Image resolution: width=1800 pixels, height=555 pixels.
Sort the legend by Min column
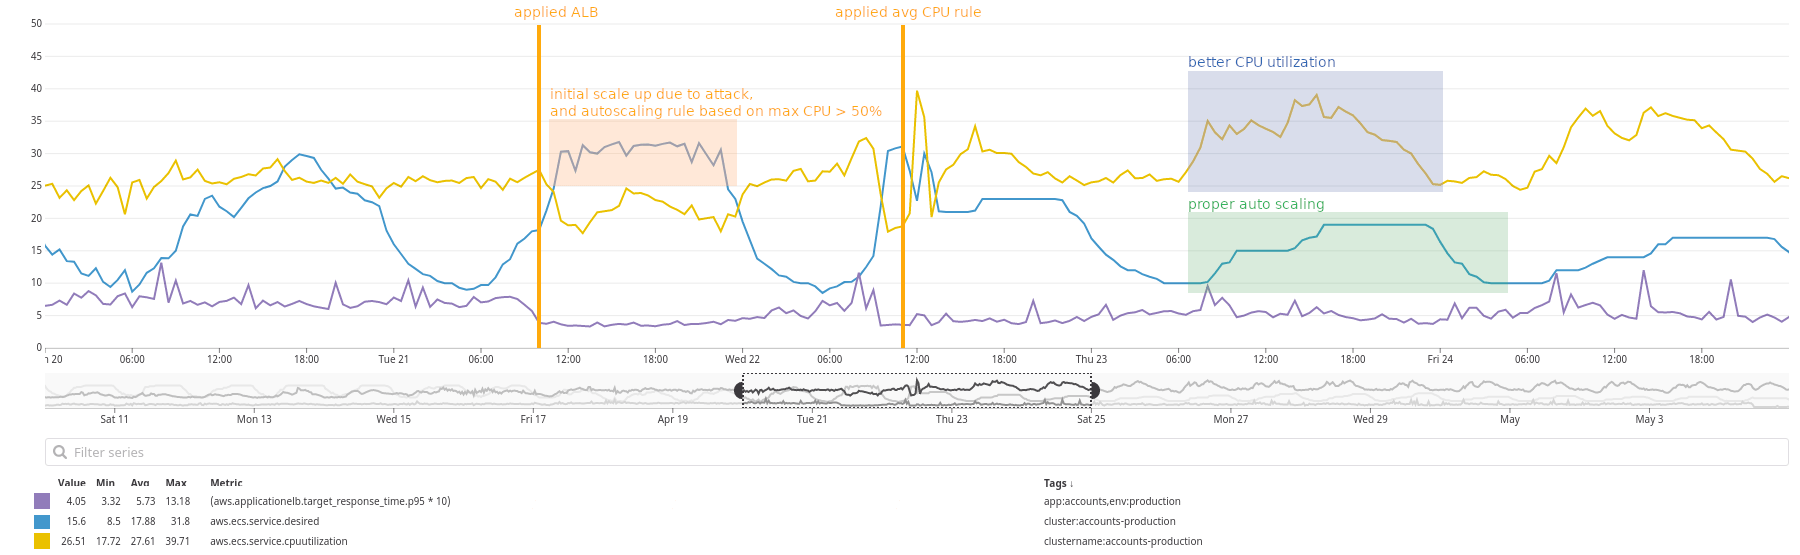point(105,483)
